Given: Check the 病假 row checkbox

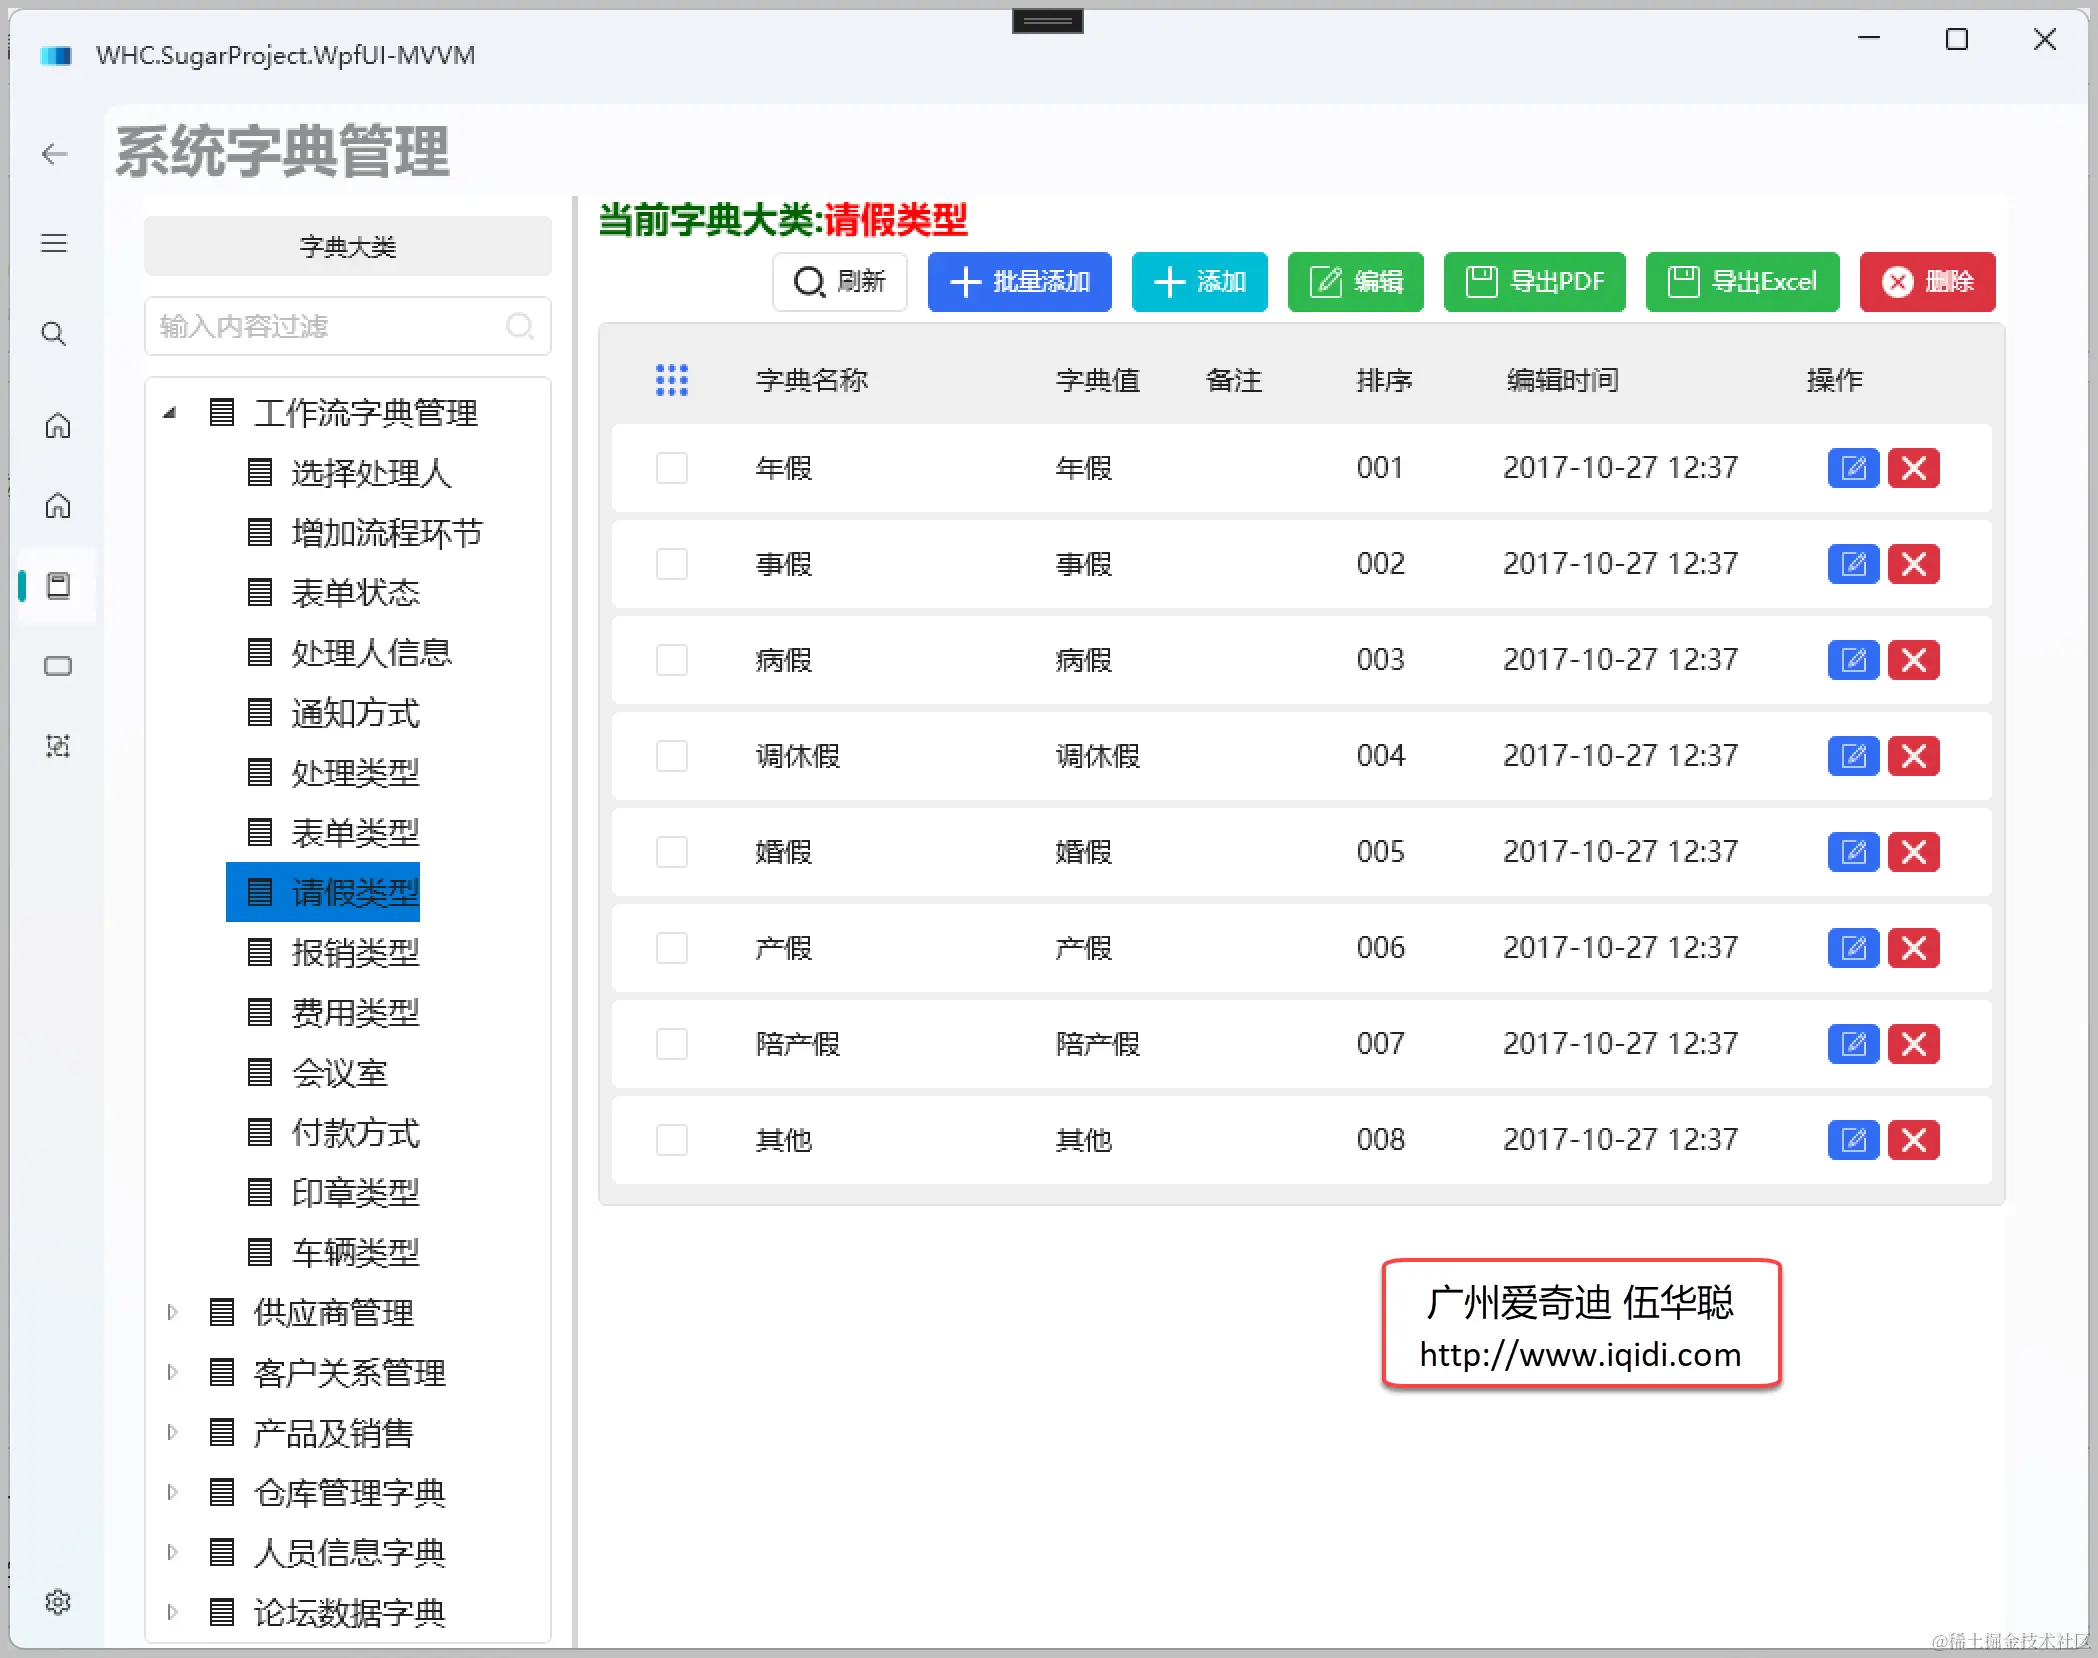Looking at the screenshot, I should (672, 660).
